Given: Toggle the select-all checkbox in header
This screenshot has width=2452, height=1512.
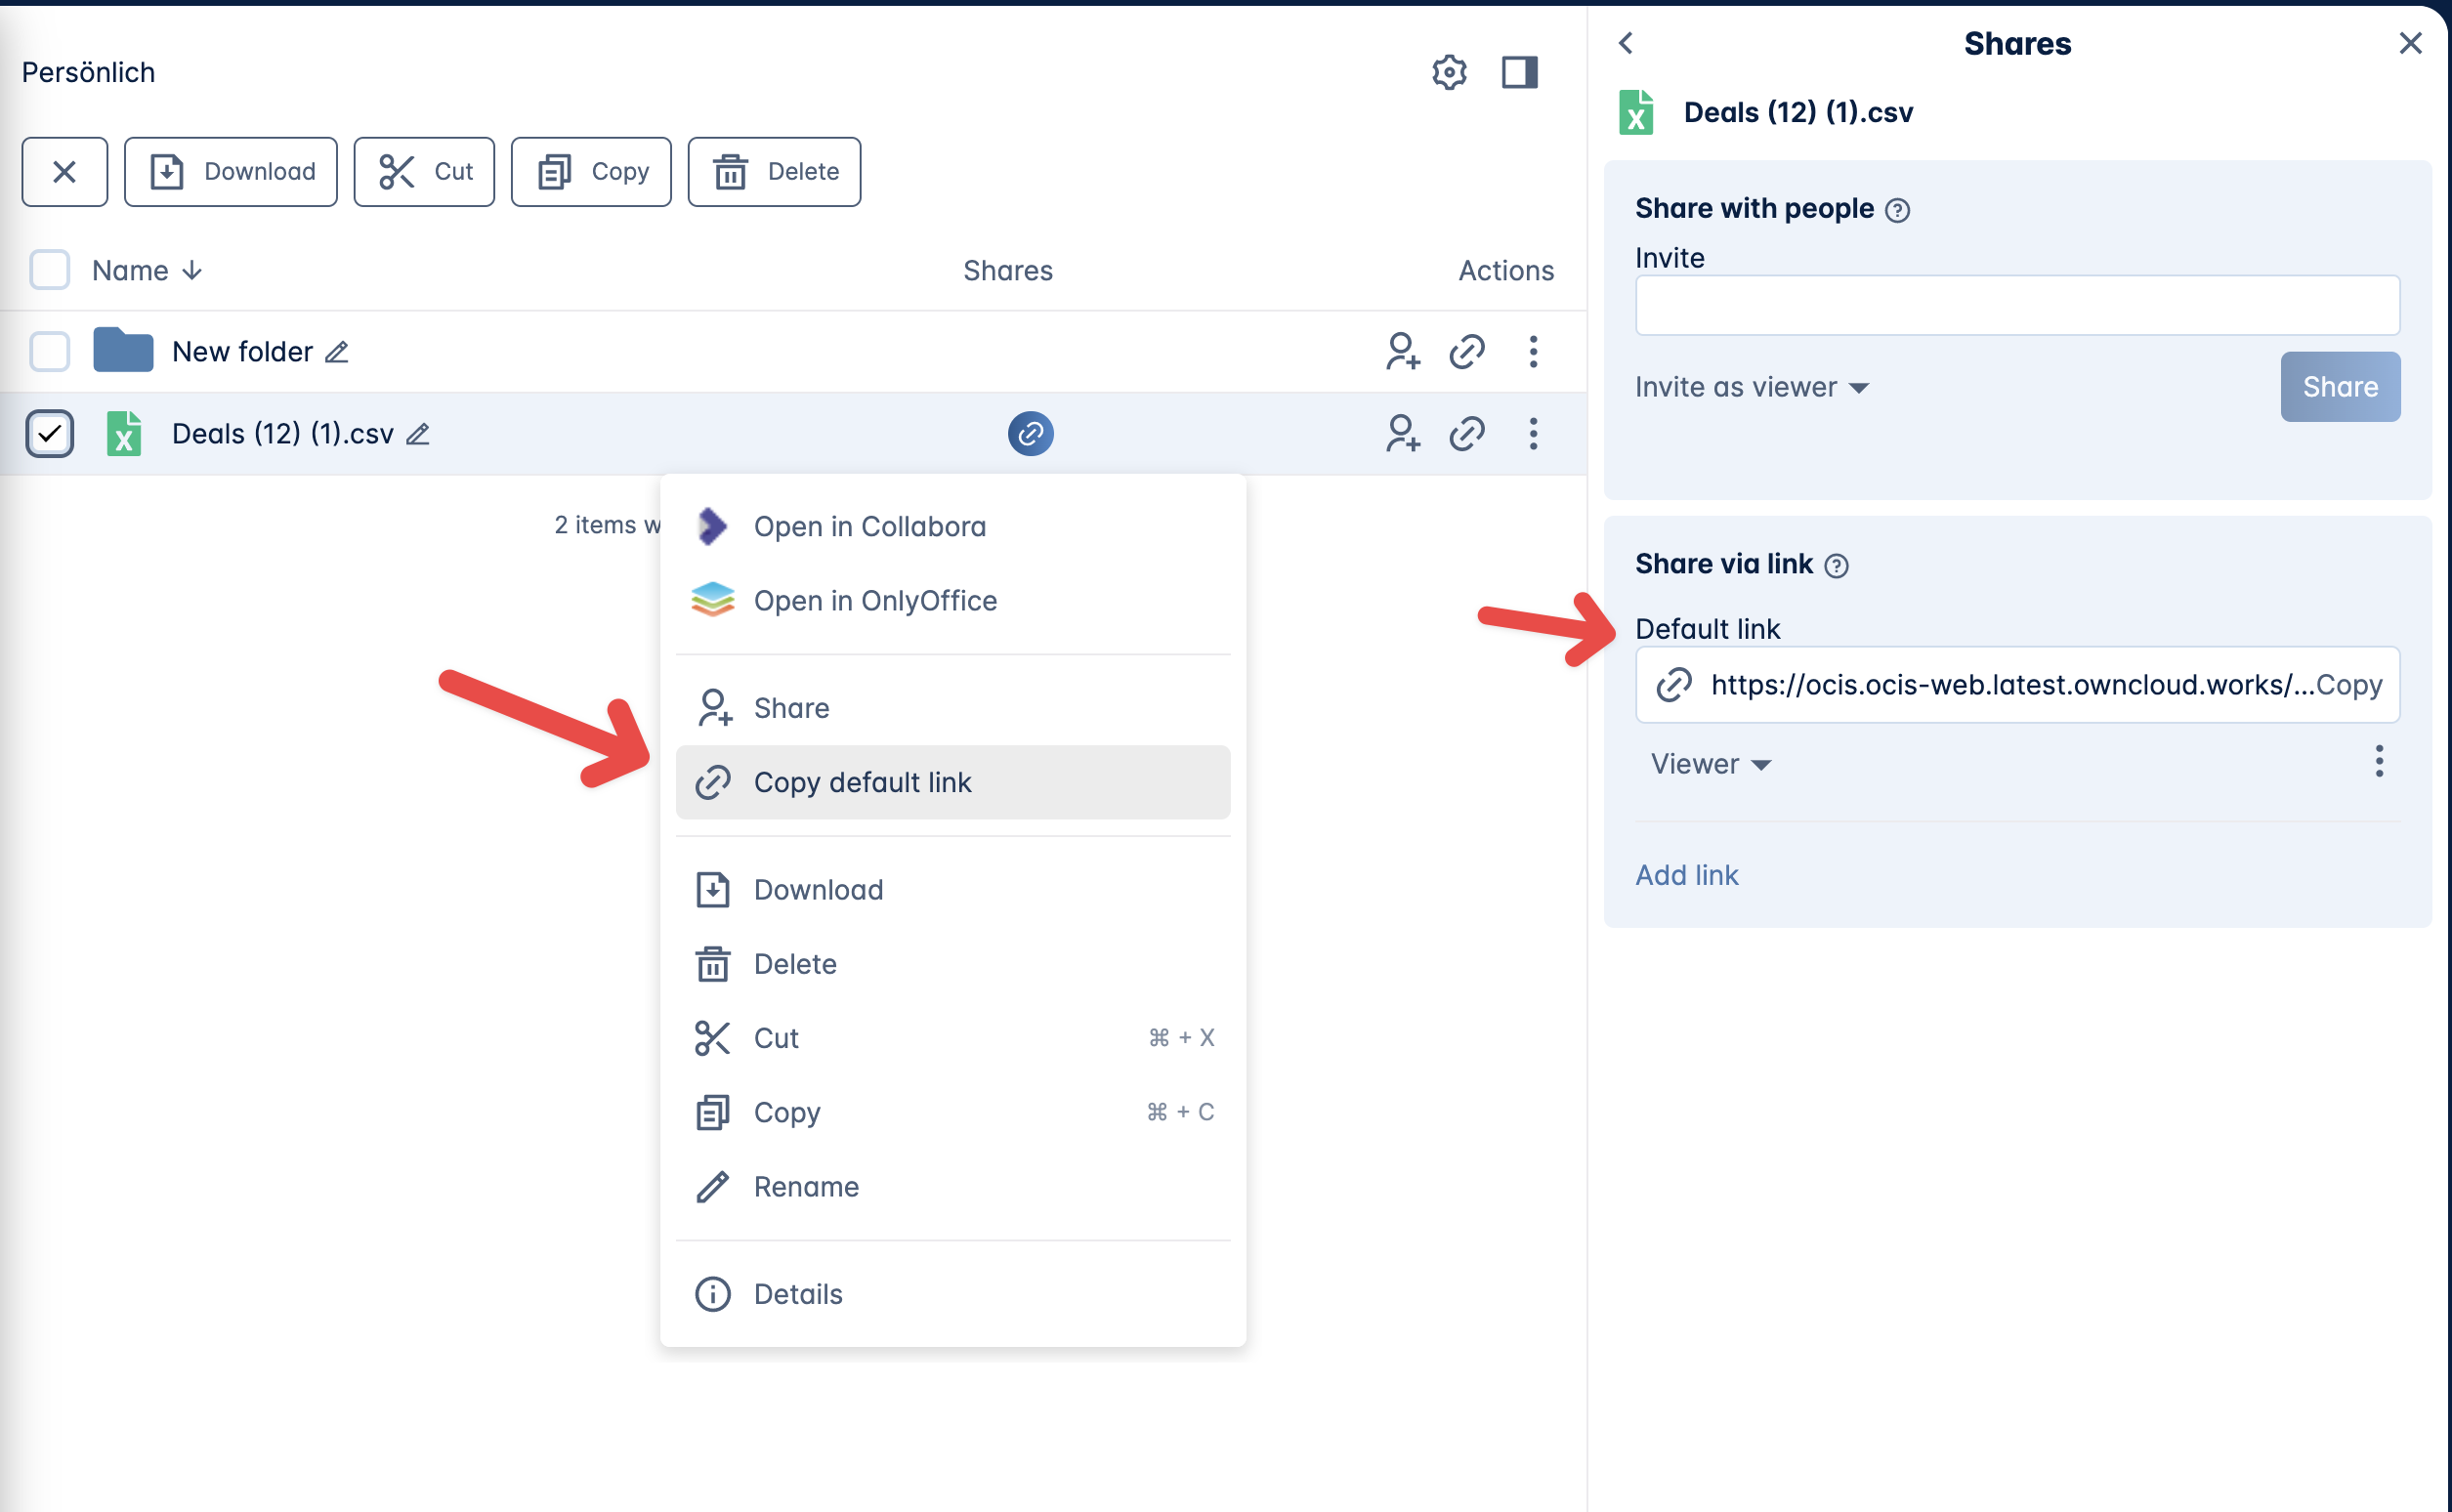Looking at the screenshot, I should coord(49,269).
